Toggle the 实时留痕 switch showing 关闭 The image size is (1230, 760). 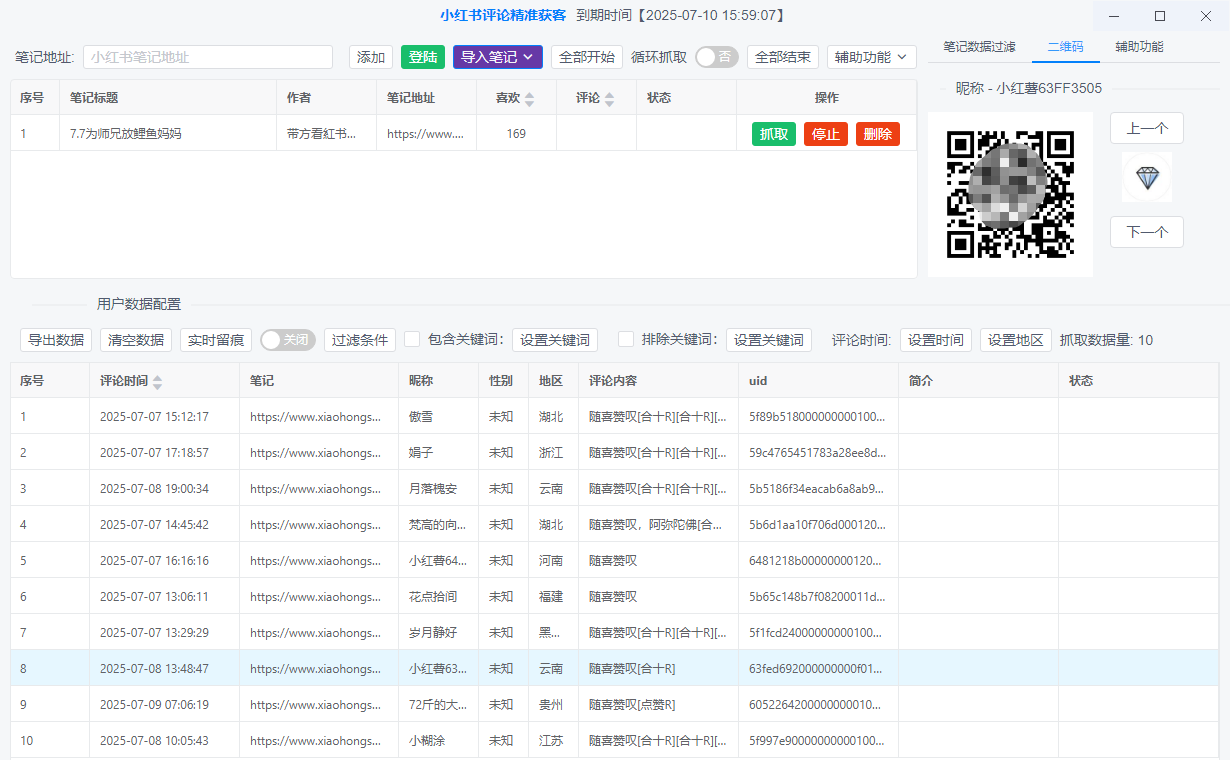coord(288,340)
